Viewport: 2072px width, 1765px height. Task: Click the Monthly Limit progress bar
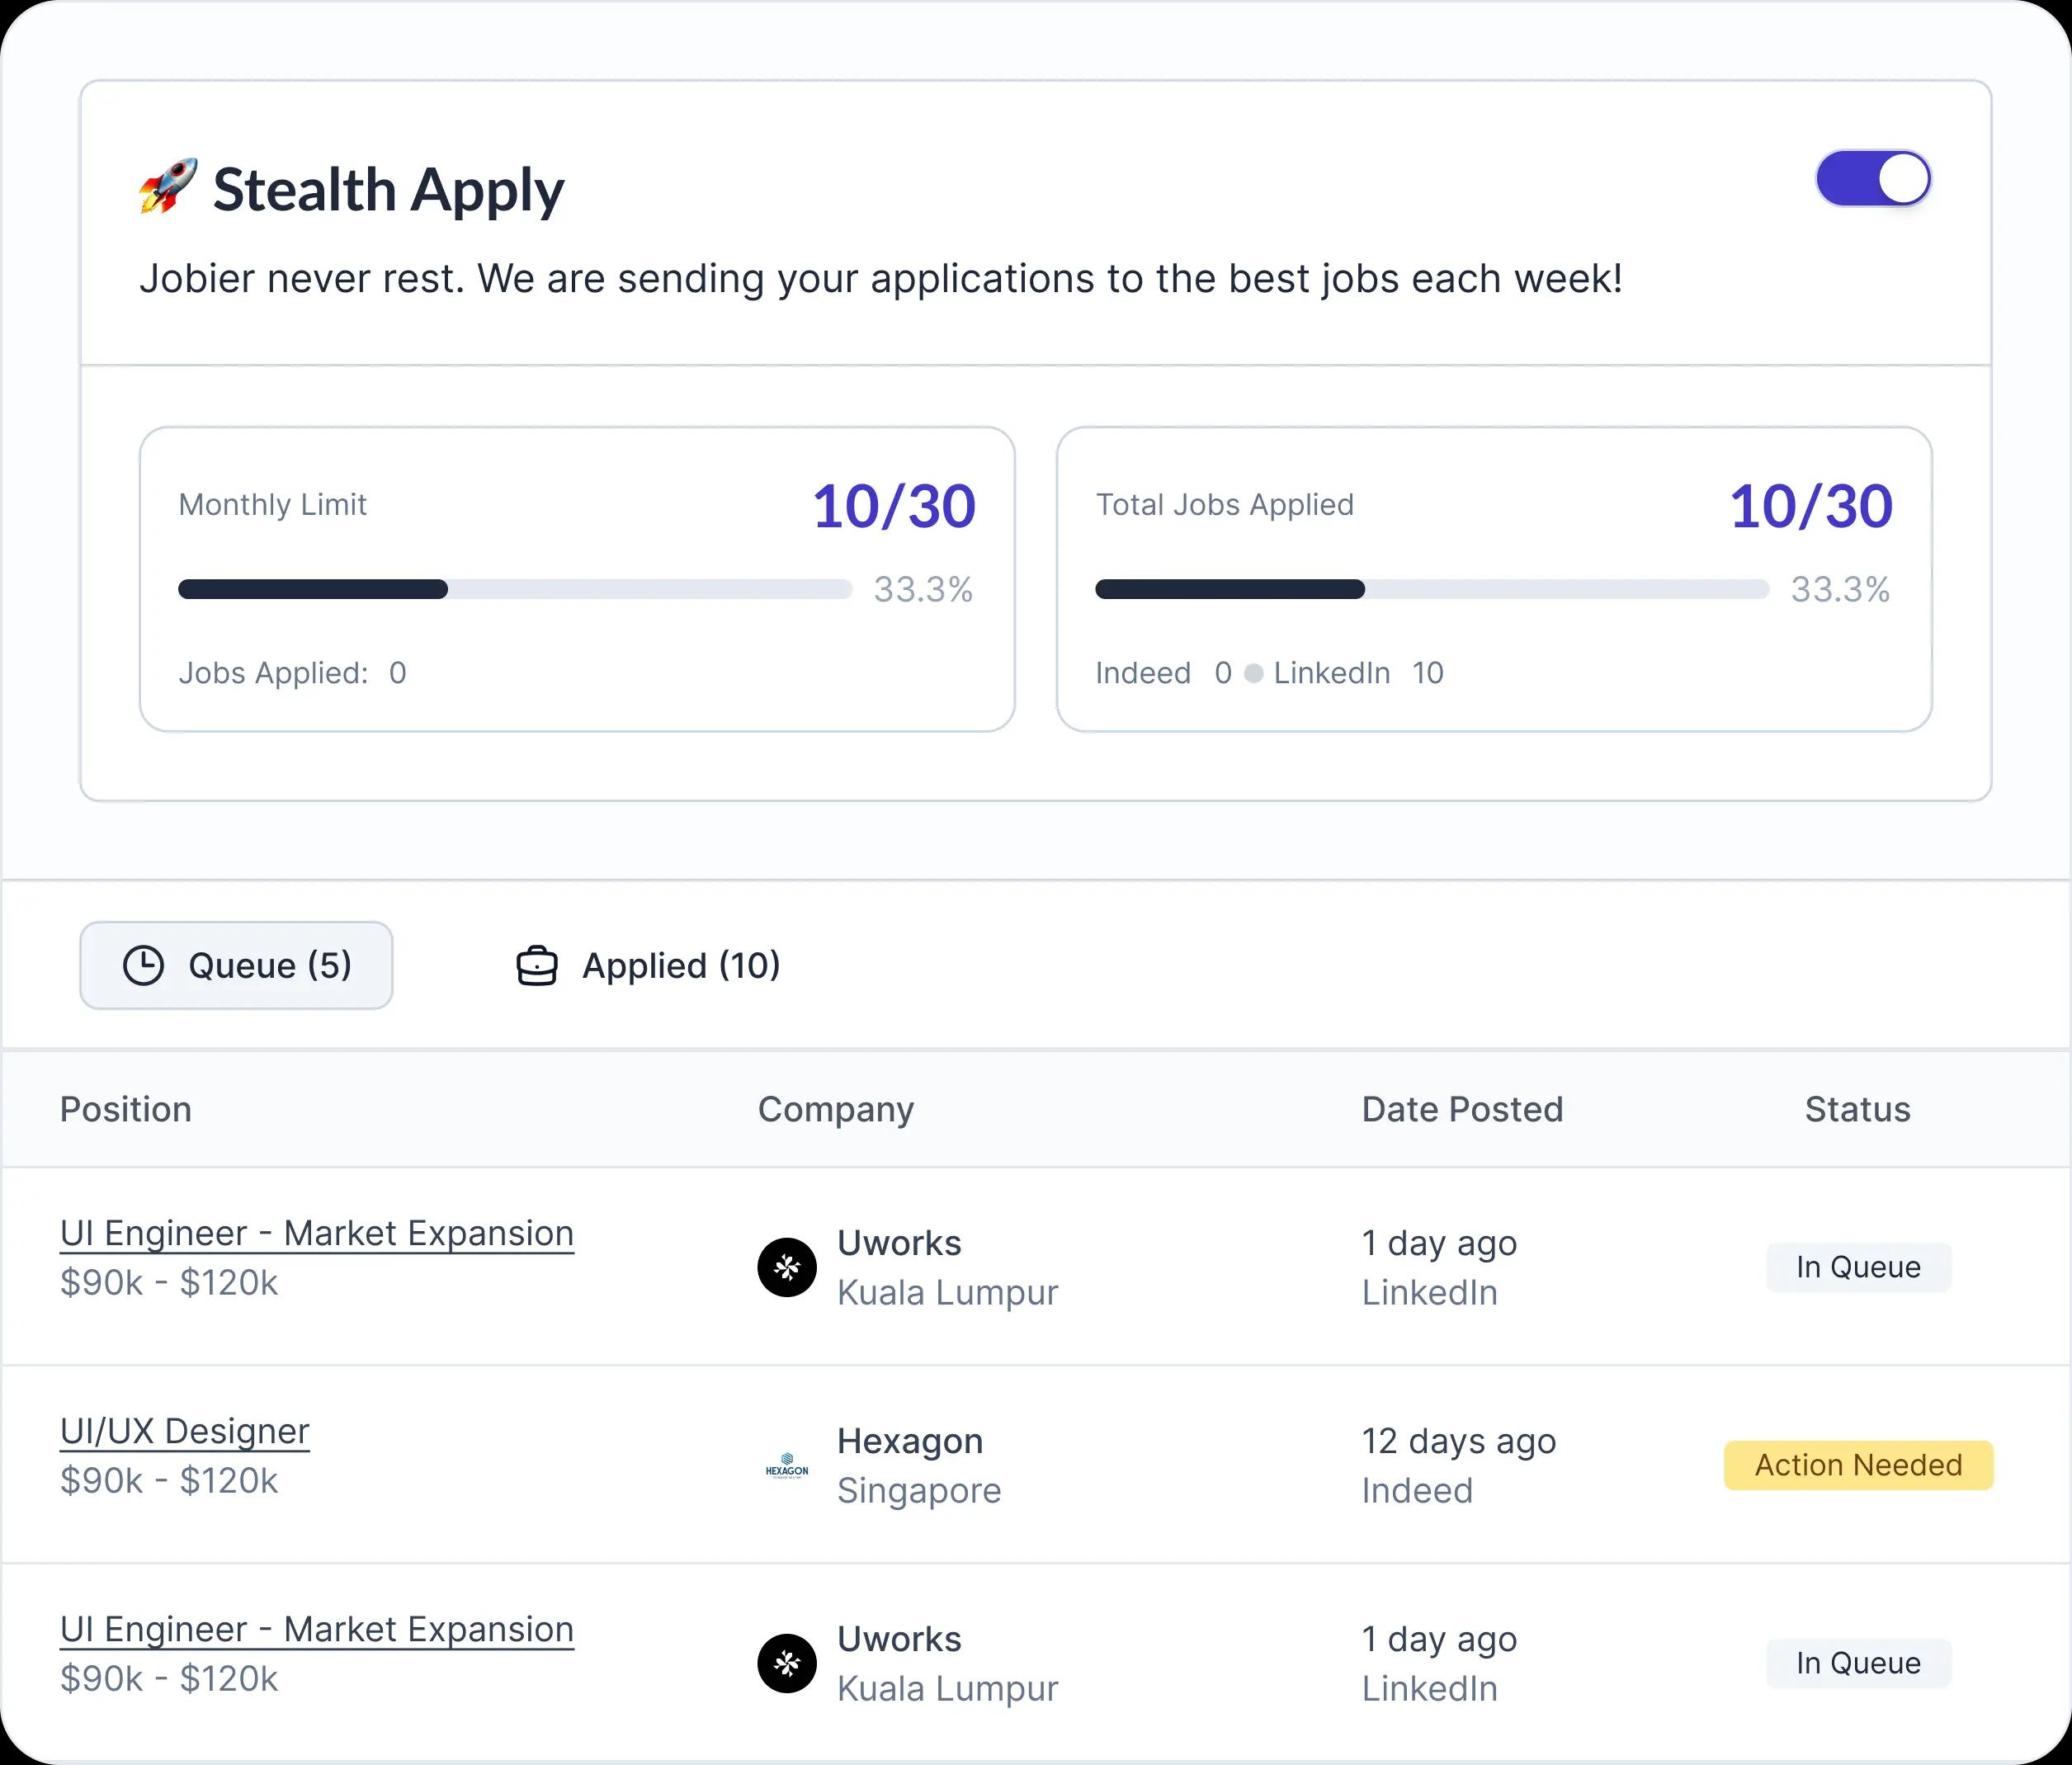pos(514,589)
